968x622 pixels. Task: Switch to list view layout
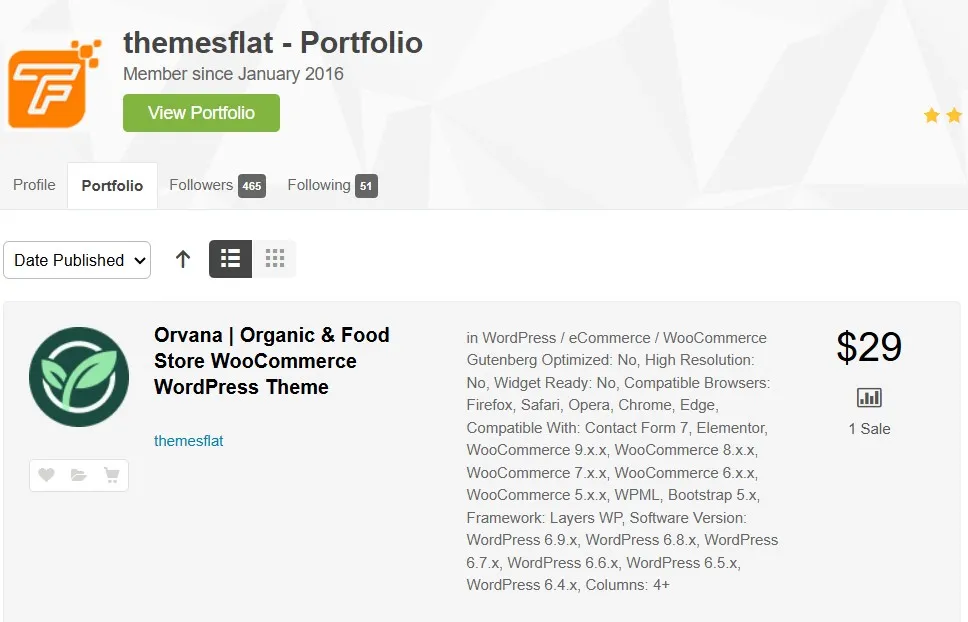pos(230,259)
